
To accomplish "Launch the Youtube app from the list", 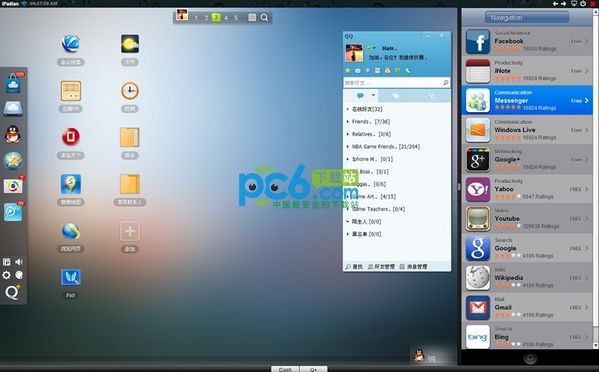I will point(527,219).
